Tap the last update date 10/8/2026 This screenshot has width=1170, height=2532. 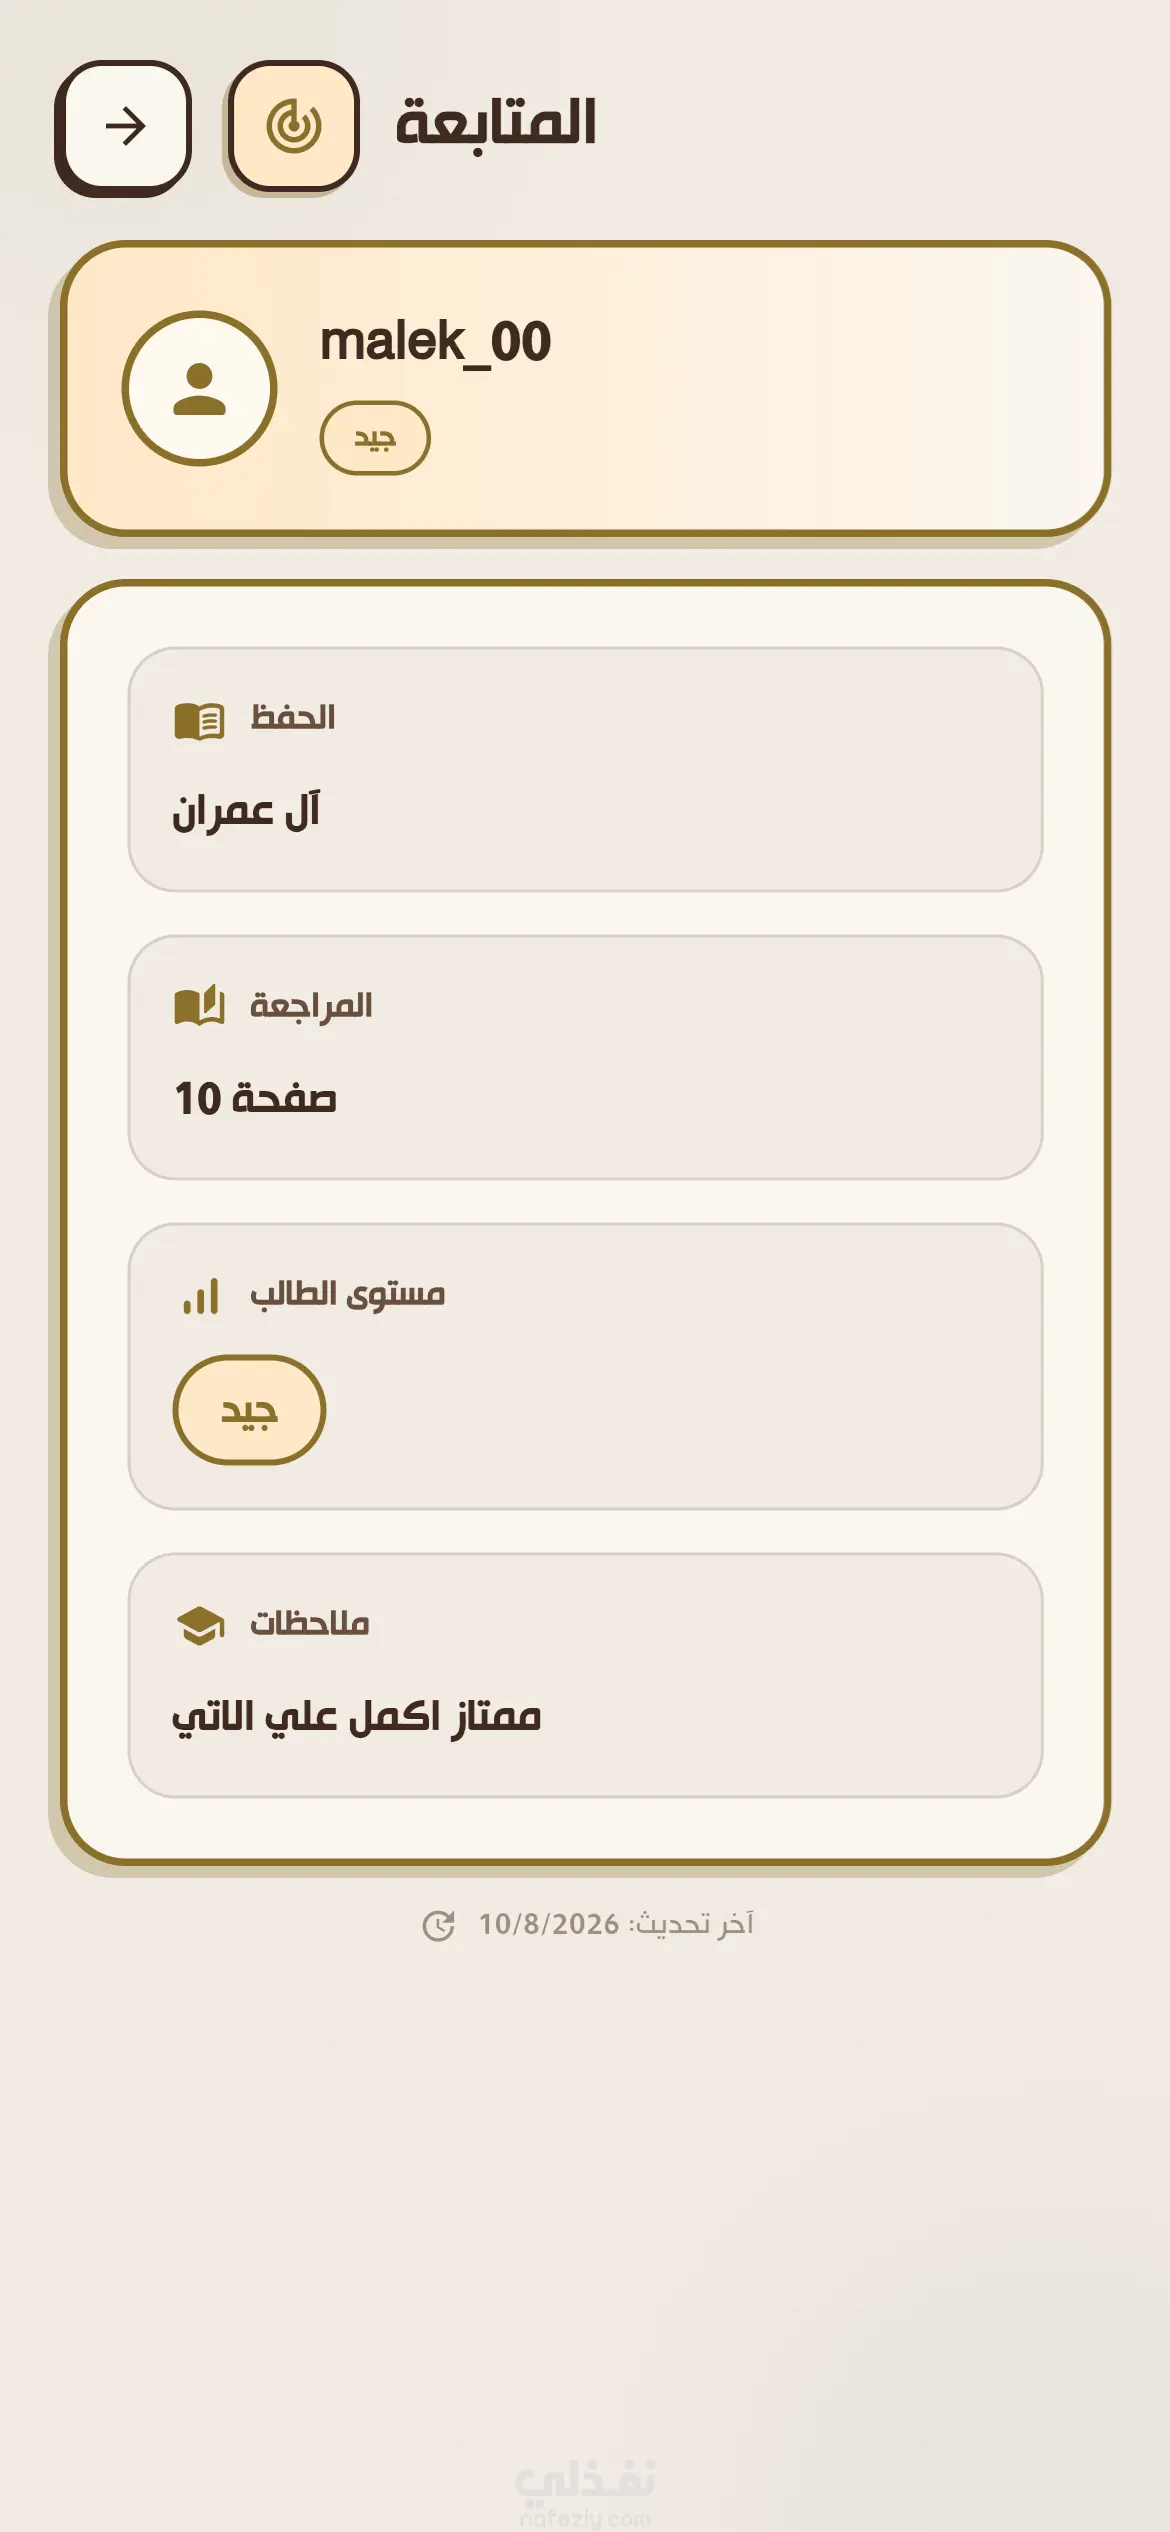(549, 1925)
